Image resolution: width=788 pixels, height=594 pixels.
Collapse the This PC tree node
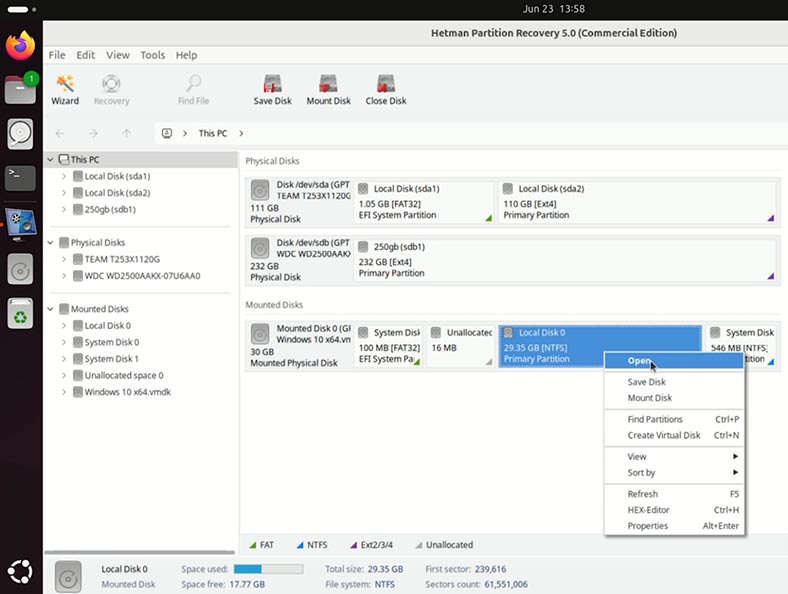coord(50,159)
